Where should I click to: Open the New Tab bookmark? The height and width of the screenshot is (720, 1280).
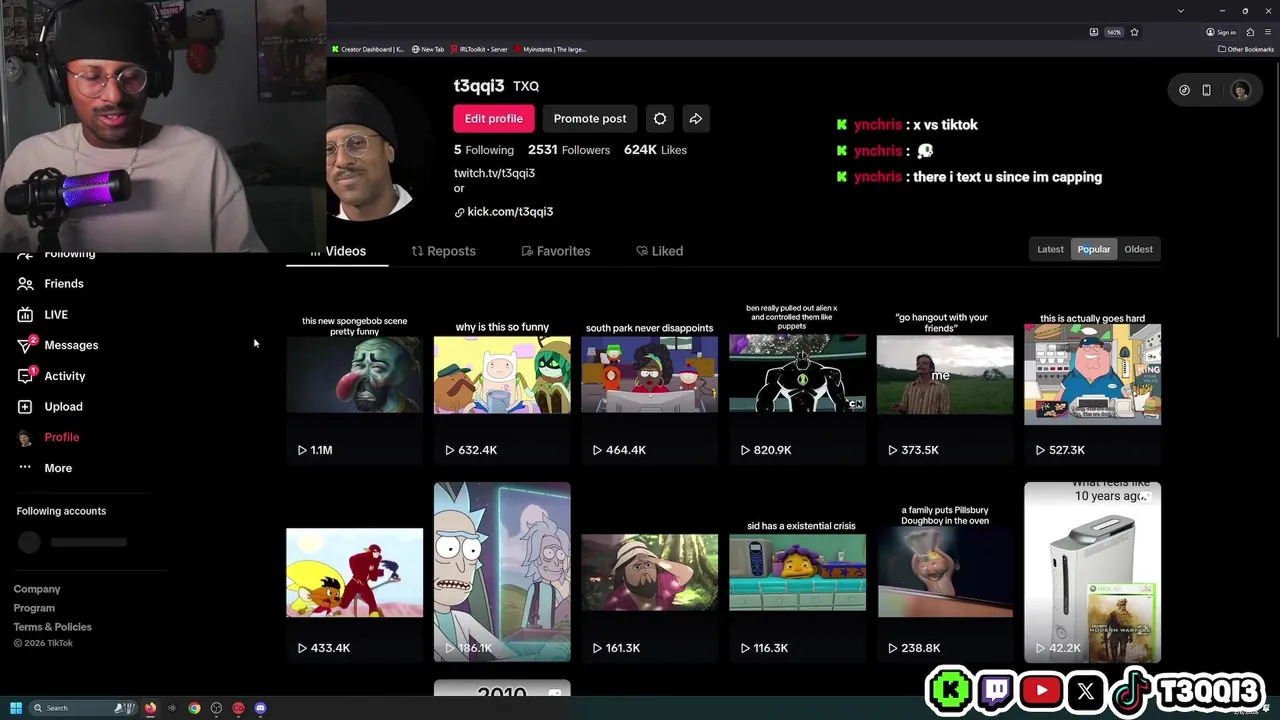tap(428, 49)
